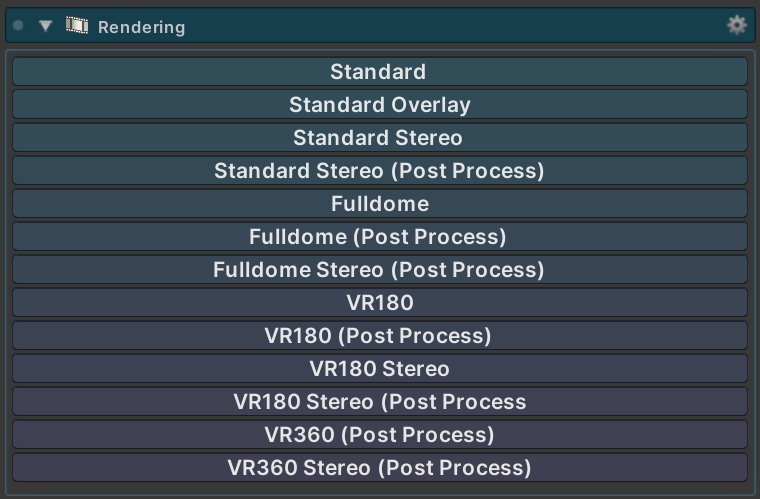This screenshot has width=760, height=499.
Task: Pick VR180 Stereo (Post Process preset
Action: point(380,402)
